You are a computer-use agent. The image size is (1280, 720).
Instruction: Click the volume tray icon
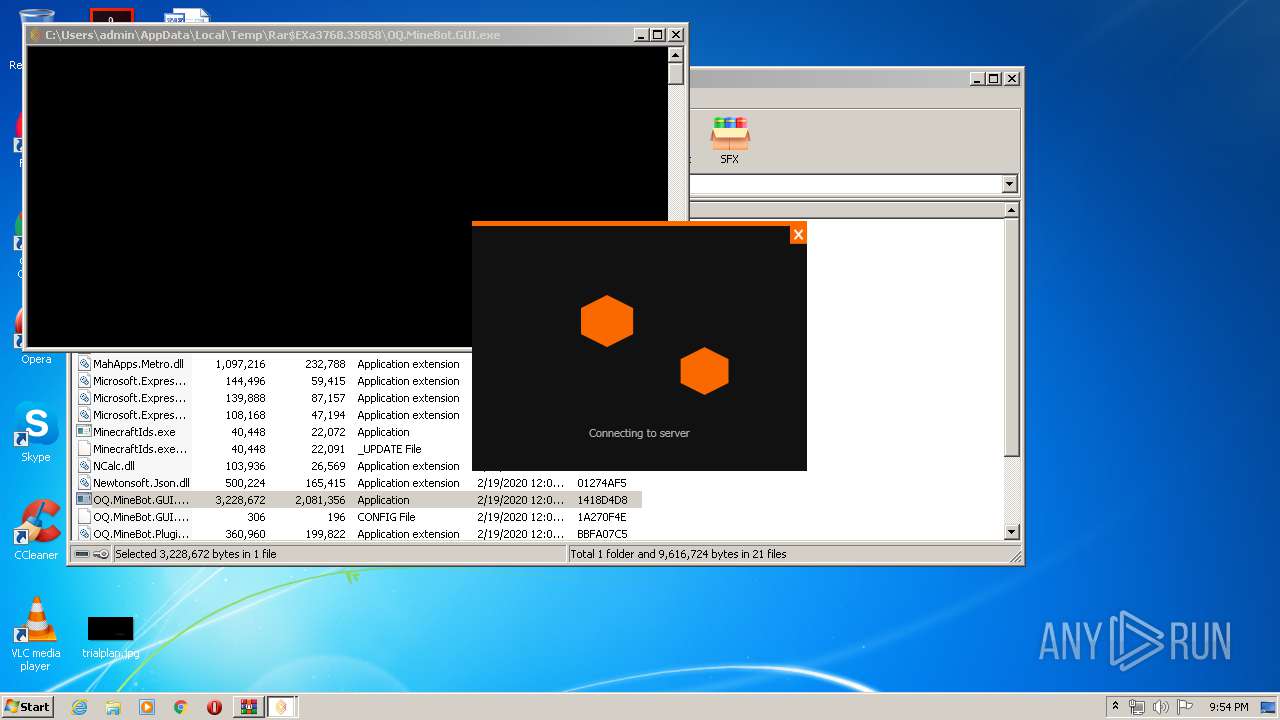point(1161,707)
